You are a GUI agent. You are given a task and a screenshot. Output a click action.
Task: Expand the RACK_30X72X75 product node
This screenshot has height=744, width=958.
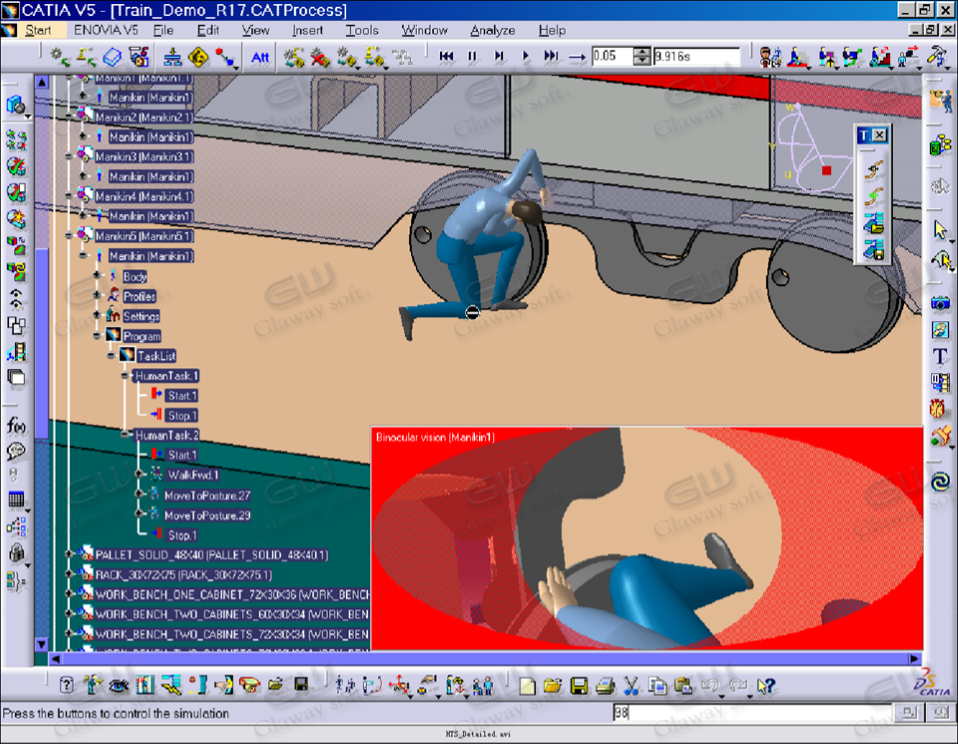pyautogui.click(x=70, y=574)
